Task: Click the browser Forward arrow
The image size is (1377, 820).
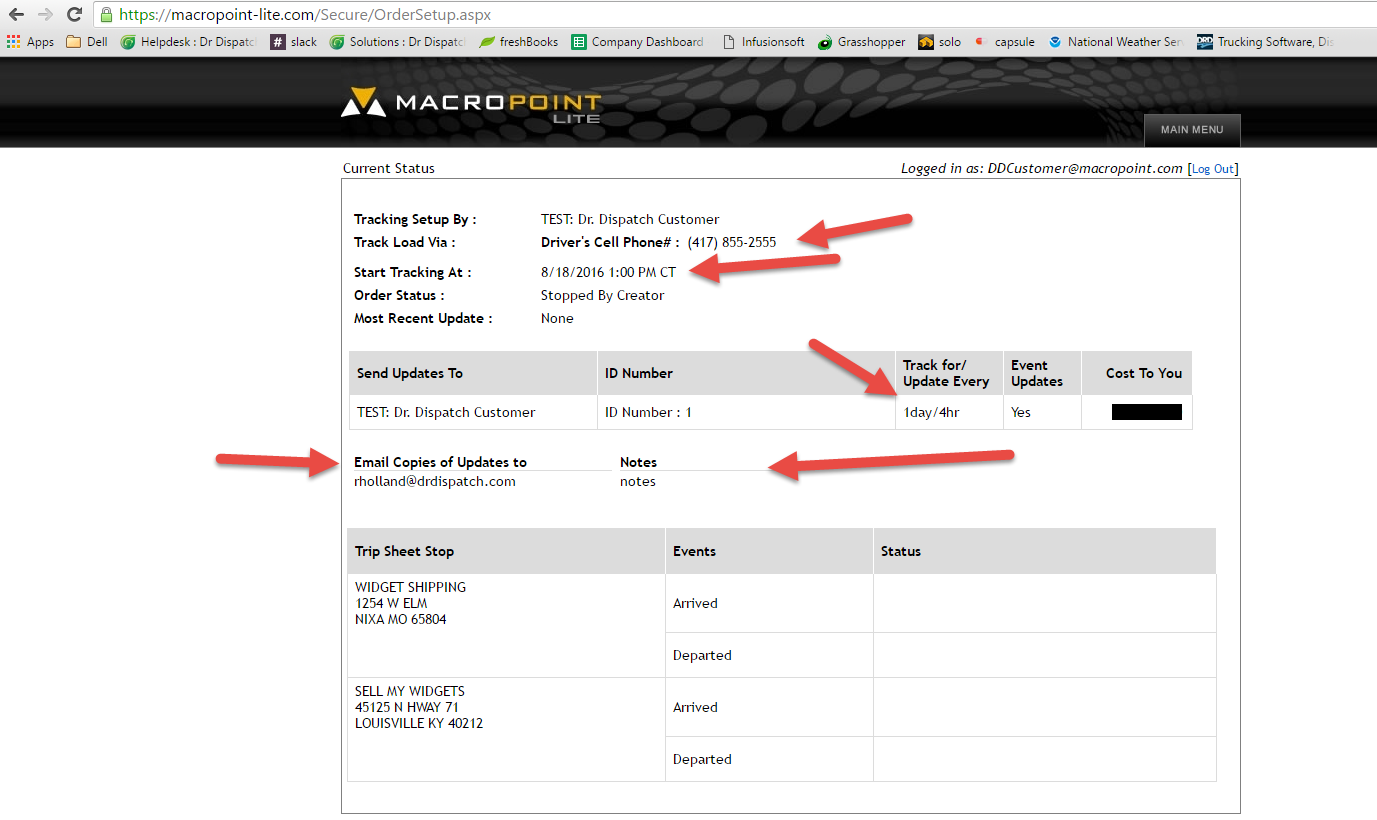Action: tap(45, 15)
